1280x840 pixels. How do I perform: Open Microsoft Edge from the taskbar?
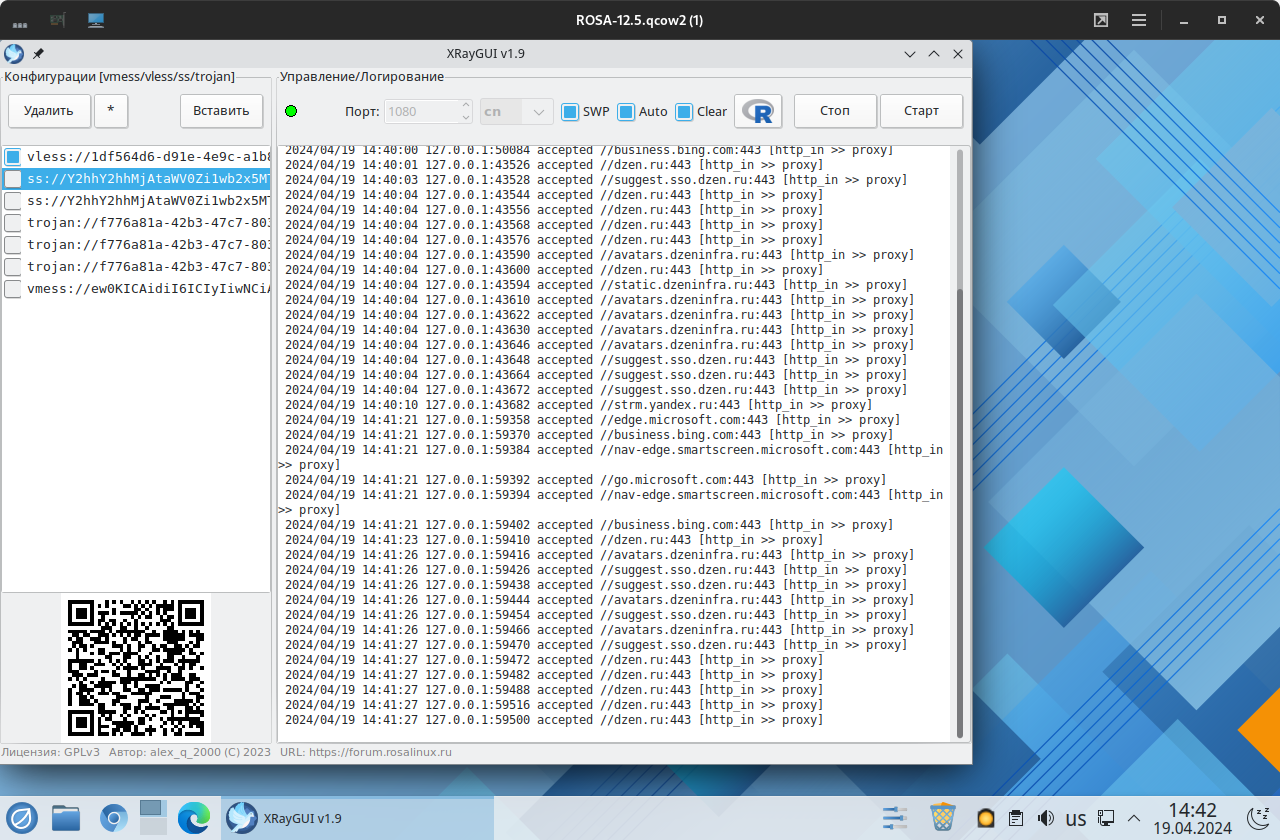tap(193, 818)
